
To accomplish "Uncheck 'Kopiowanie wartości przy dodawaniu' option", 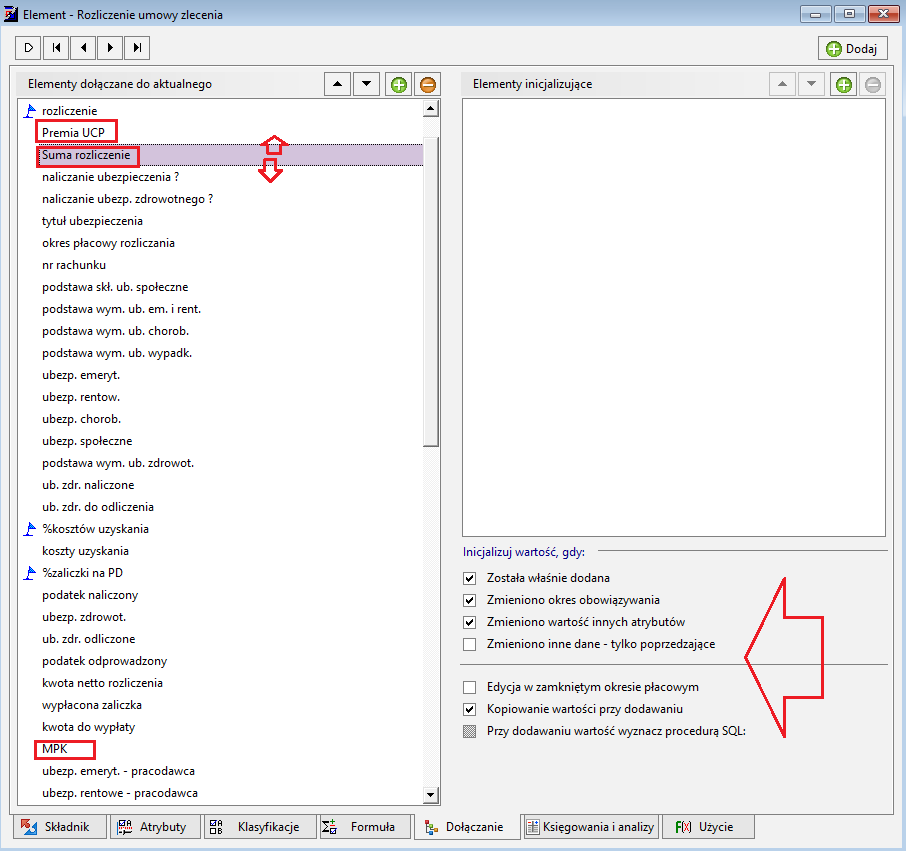I will tap(470, 709).
